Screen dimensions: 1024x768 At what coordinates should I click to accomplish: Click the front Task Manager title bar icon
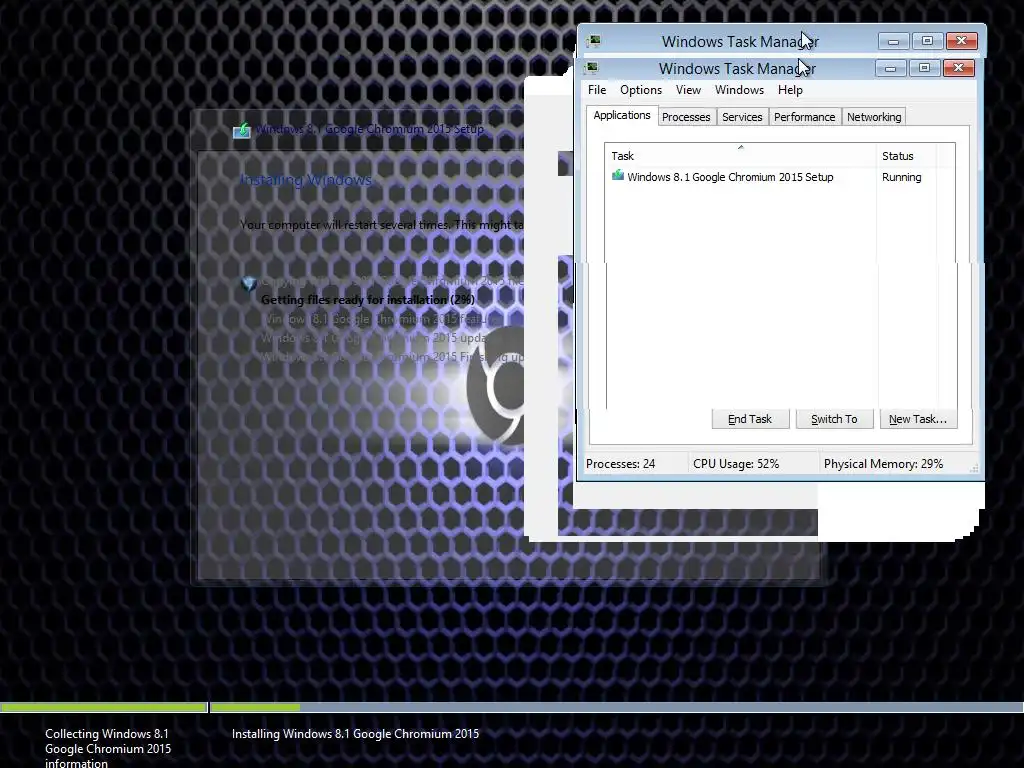592,68
